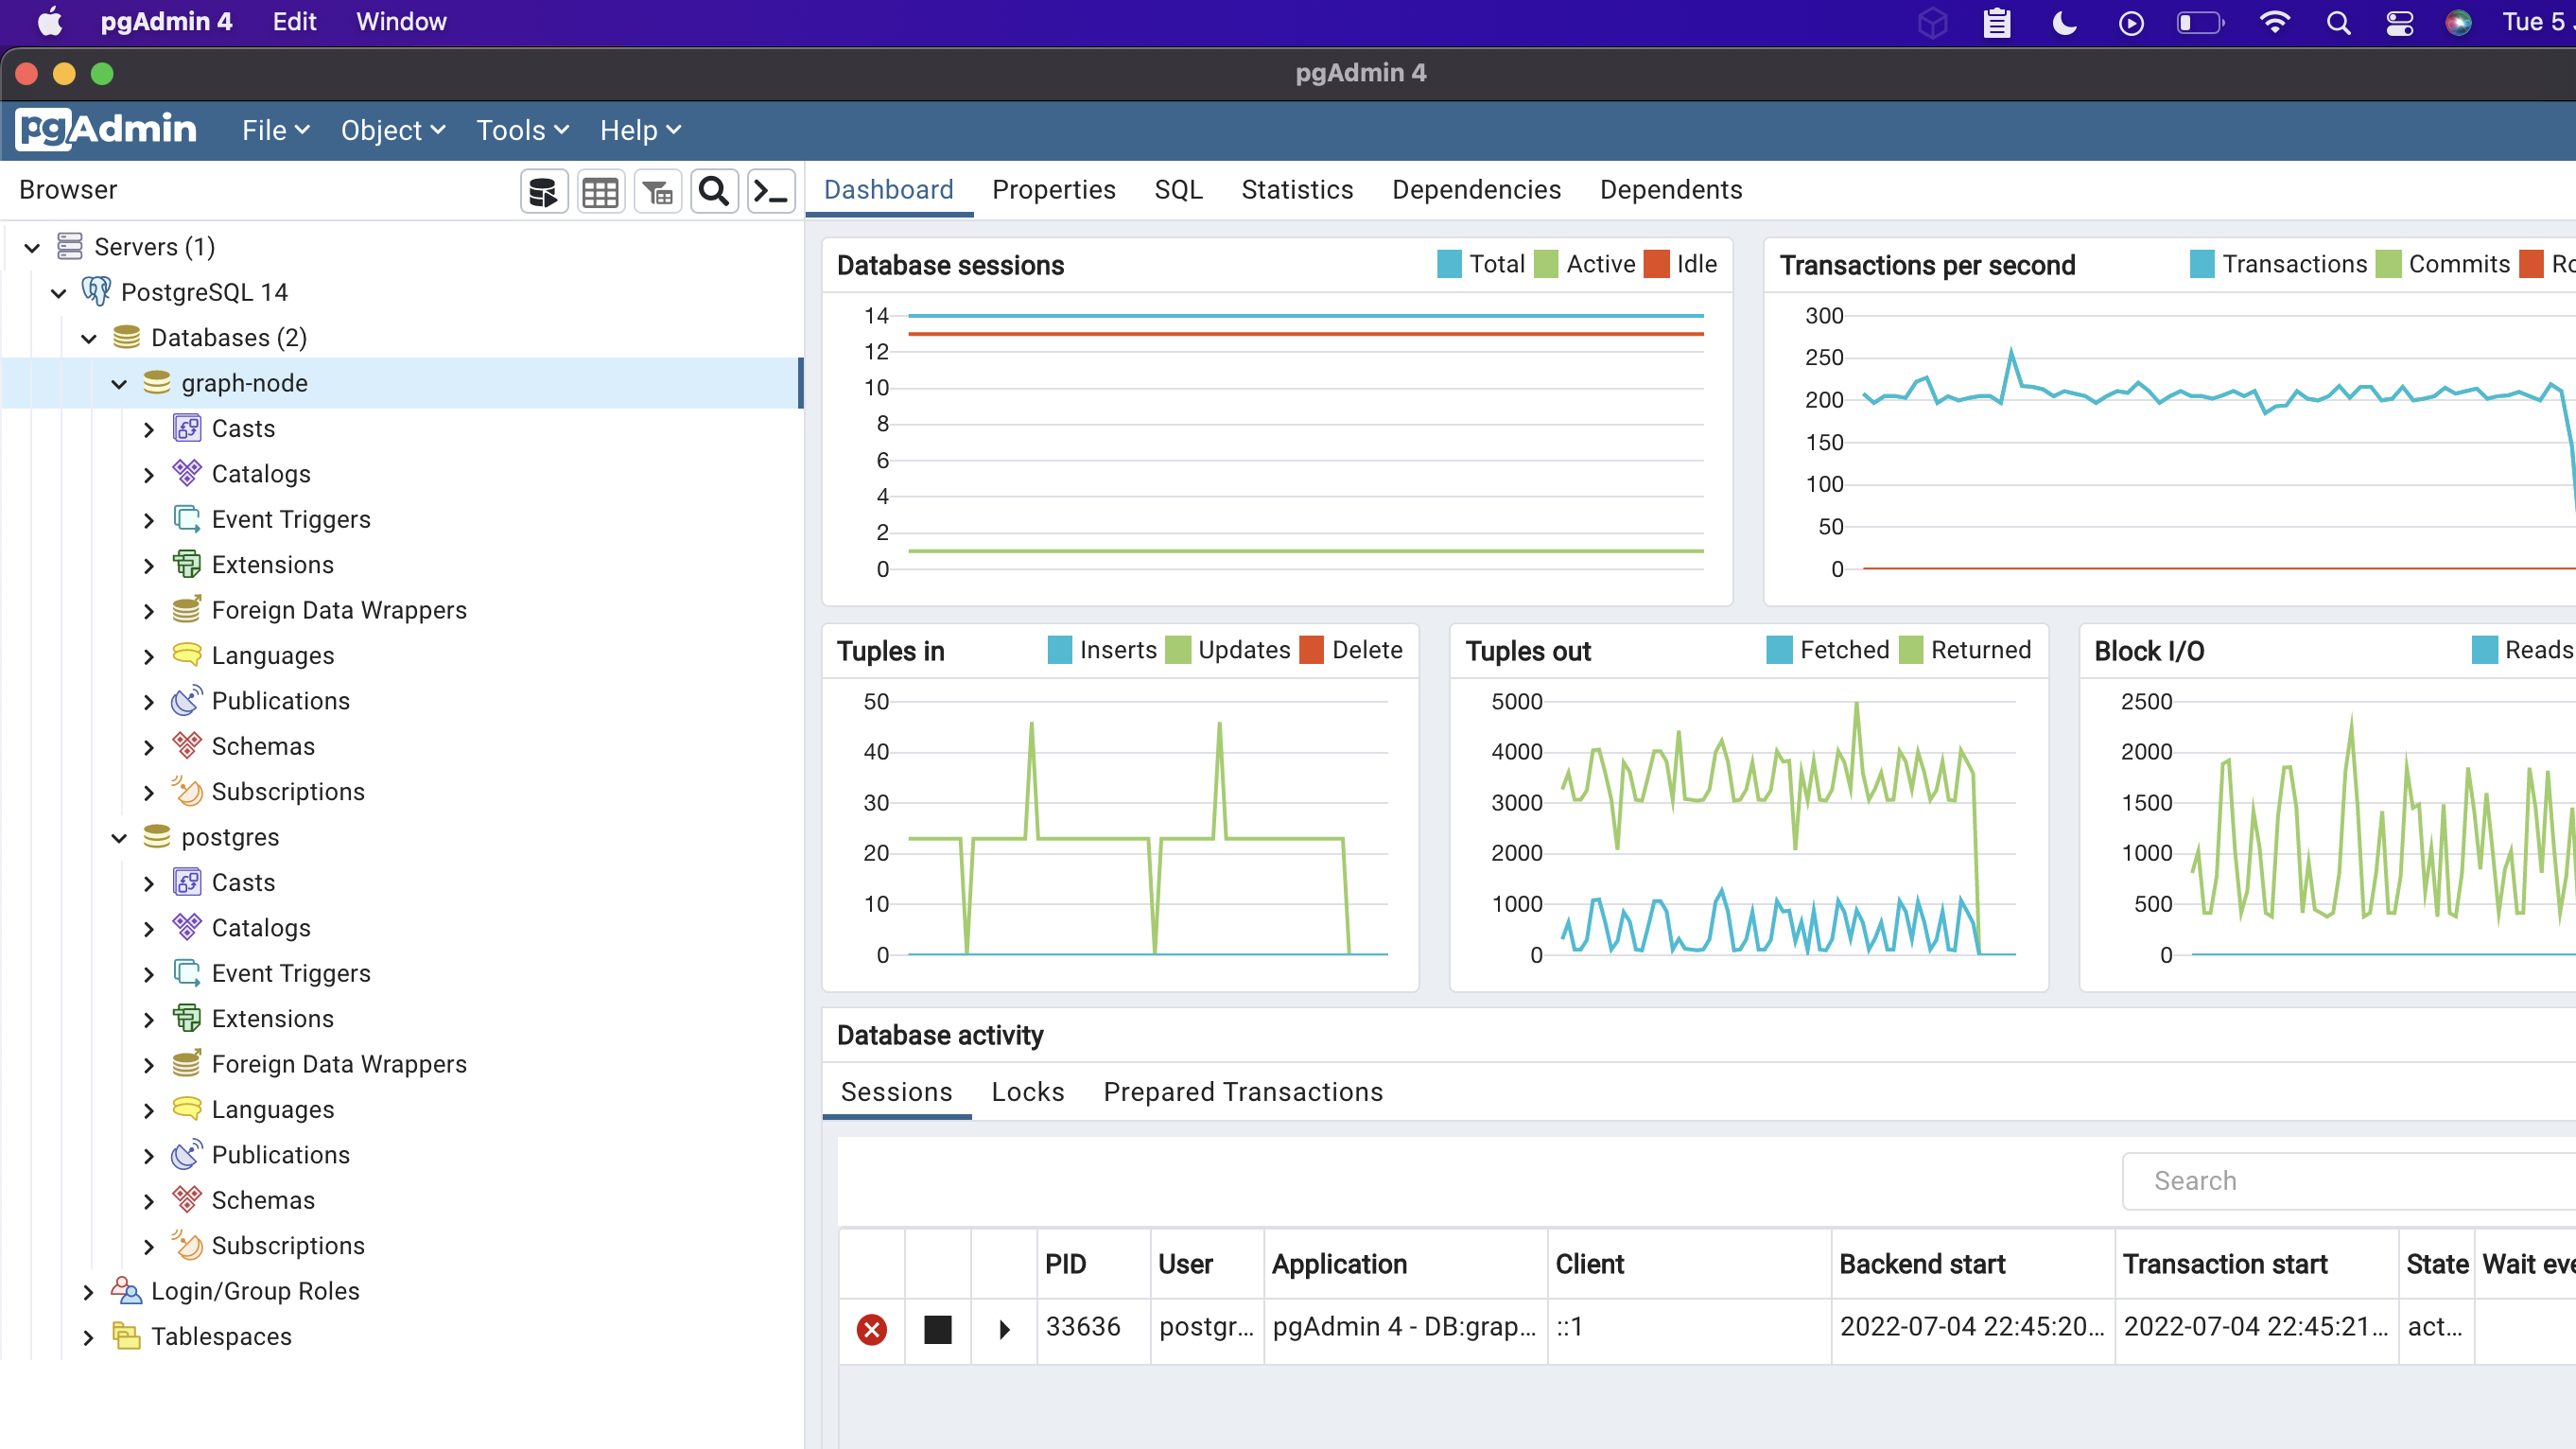
Task: Select Languages item under postgres database
Action: tap(273, 1110)
